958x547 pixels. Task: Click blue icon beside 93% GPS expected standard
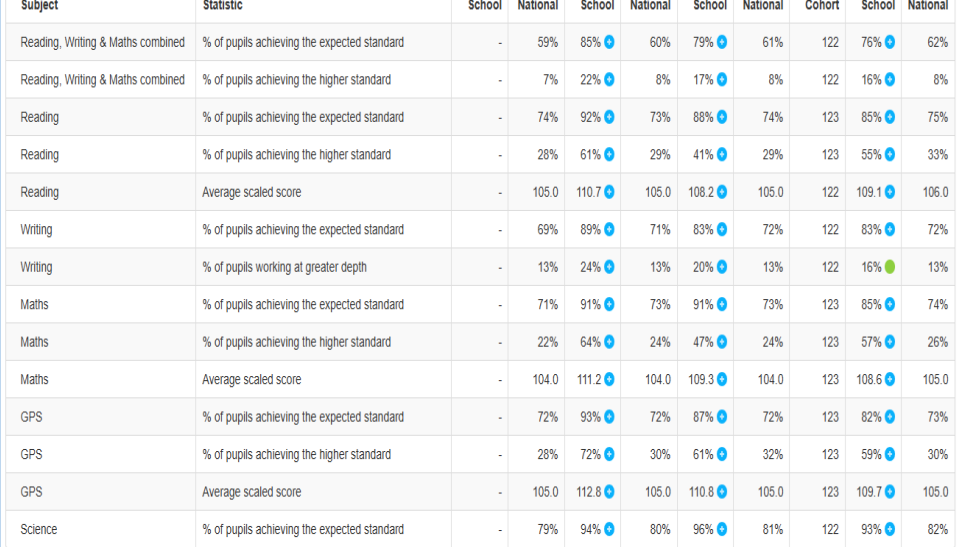(609, 417)
